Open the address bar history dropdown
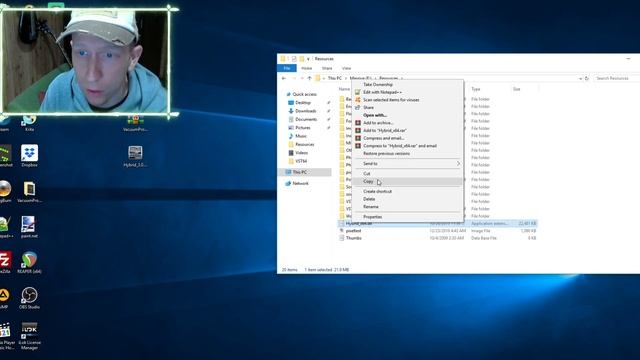The width and height of the screenshot is (640, 360). pyautogui.click(x=580, y=78)
